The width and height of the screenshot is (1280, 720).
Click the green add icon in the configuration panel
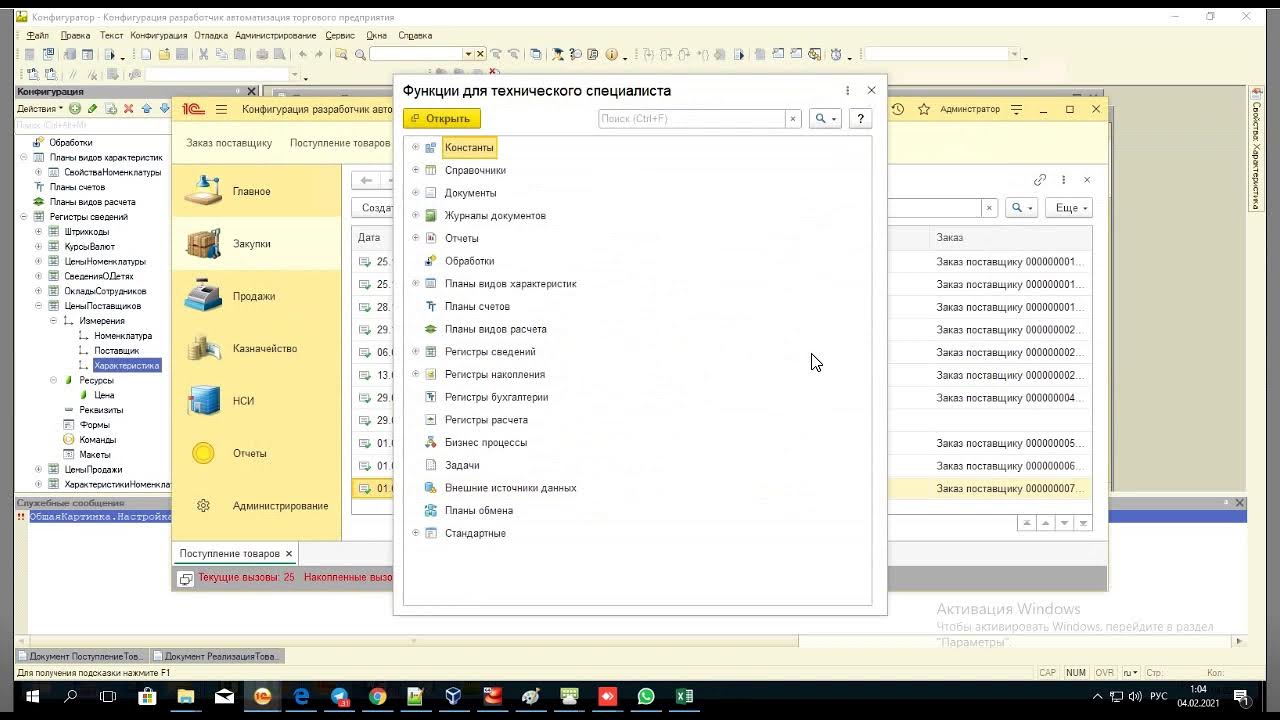pos(75,108)
